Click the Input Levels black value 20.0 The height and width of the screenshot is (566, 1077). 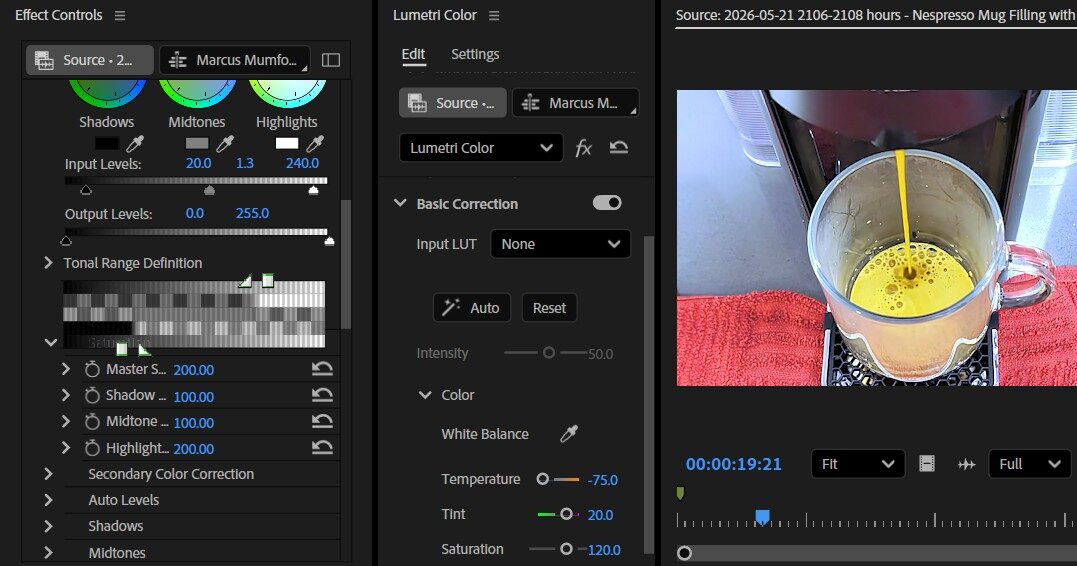click(199, 163)
